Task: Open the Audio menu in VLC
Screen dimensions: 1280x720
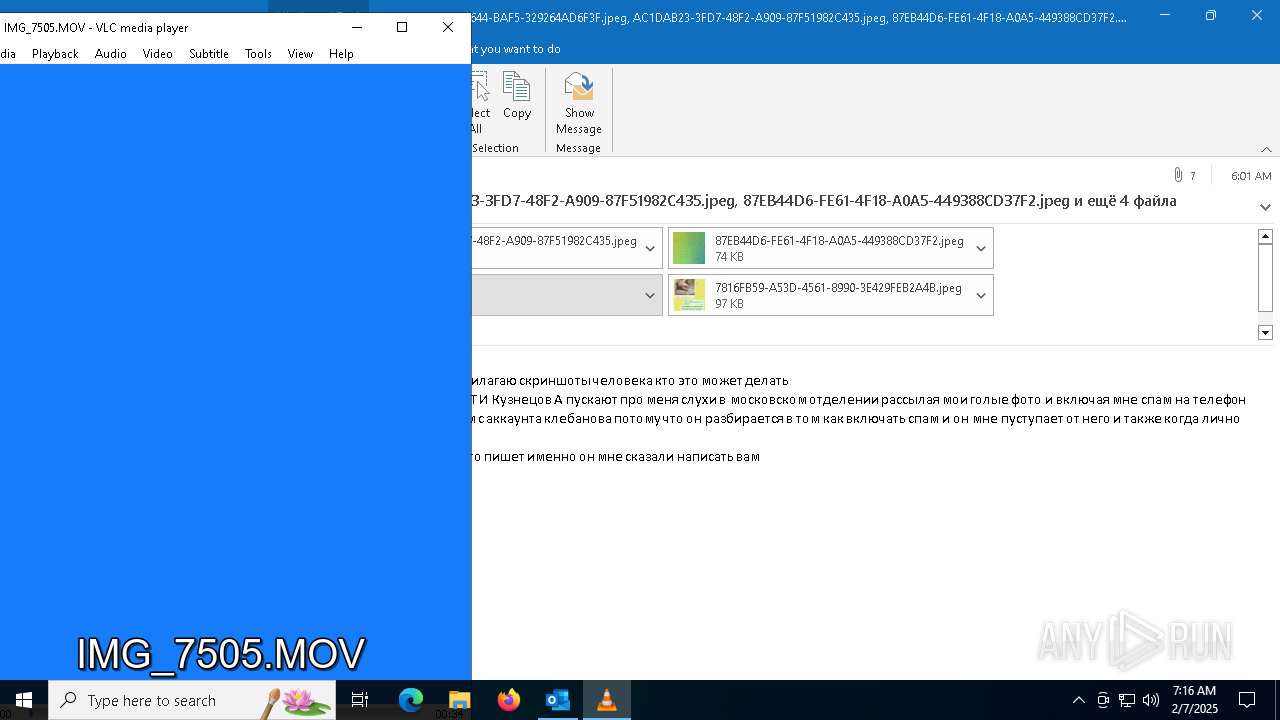Action: point(110,54)
